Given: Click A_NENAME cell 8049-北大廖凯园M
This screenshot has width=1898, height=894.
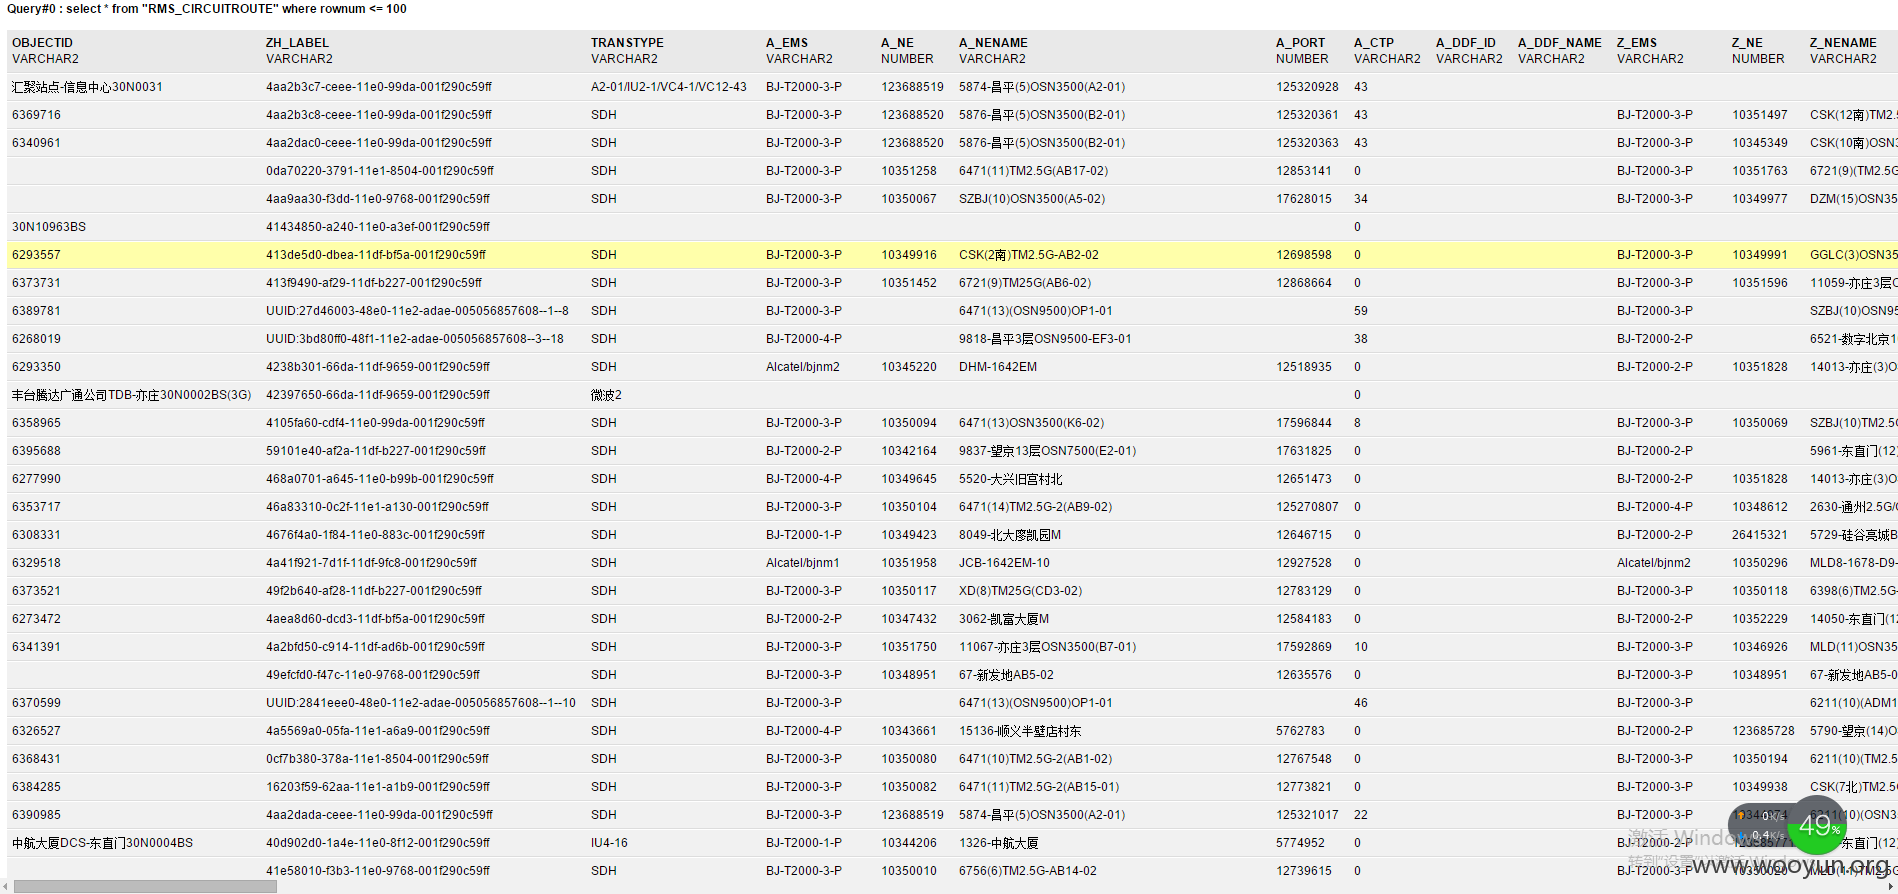Looking at the screenshot, I should [1010, 535].
